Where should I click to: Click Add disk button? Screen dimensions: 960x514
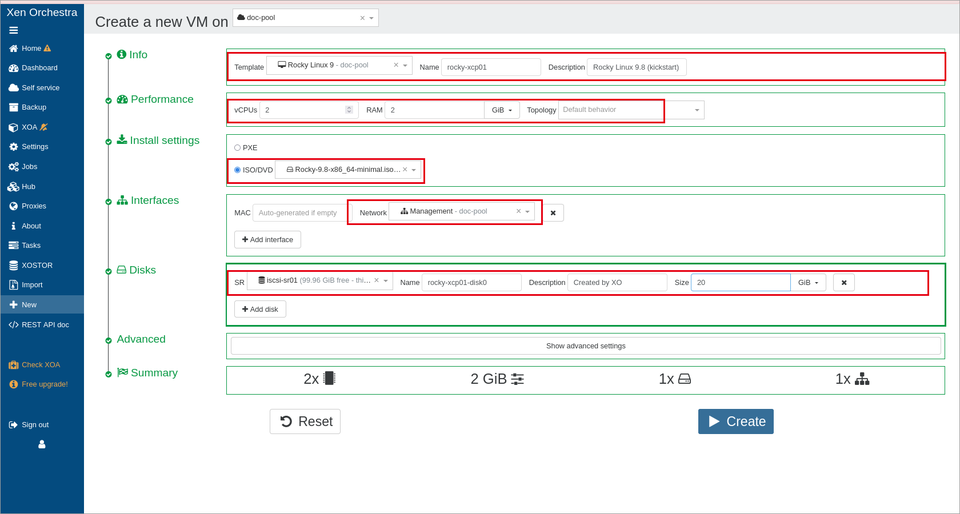coord(260,310)
